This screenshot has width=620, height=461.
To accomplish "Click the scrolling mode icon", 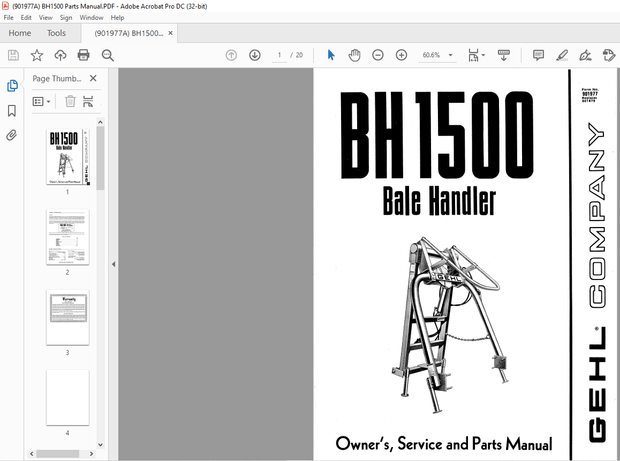I will [x=503, y=55].
